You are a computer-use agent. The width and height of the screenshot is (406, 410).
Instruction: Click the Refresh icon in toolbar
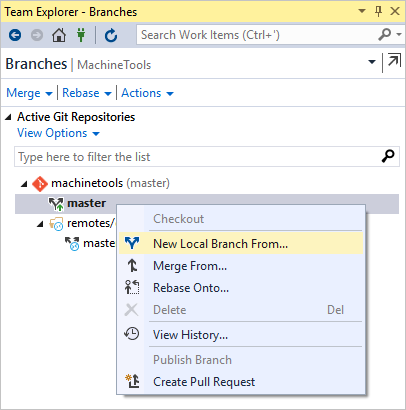click(111, 35)
